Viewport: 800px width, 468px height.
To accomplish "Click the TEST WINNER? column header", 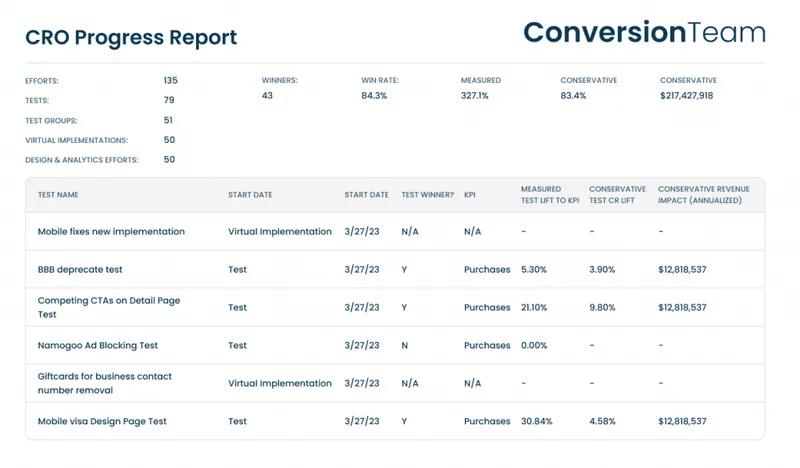I will point(428,195).
